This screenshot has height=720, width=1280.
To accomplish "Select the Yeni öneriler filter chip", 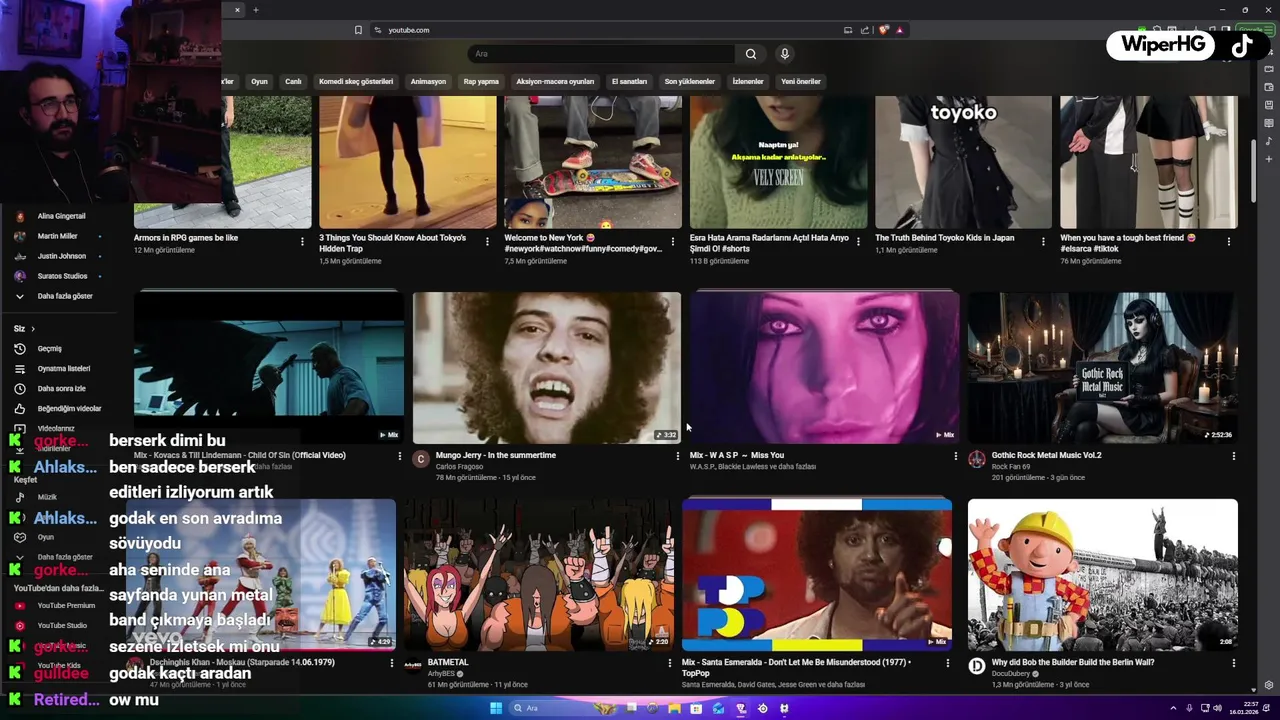I will [801, 82].
